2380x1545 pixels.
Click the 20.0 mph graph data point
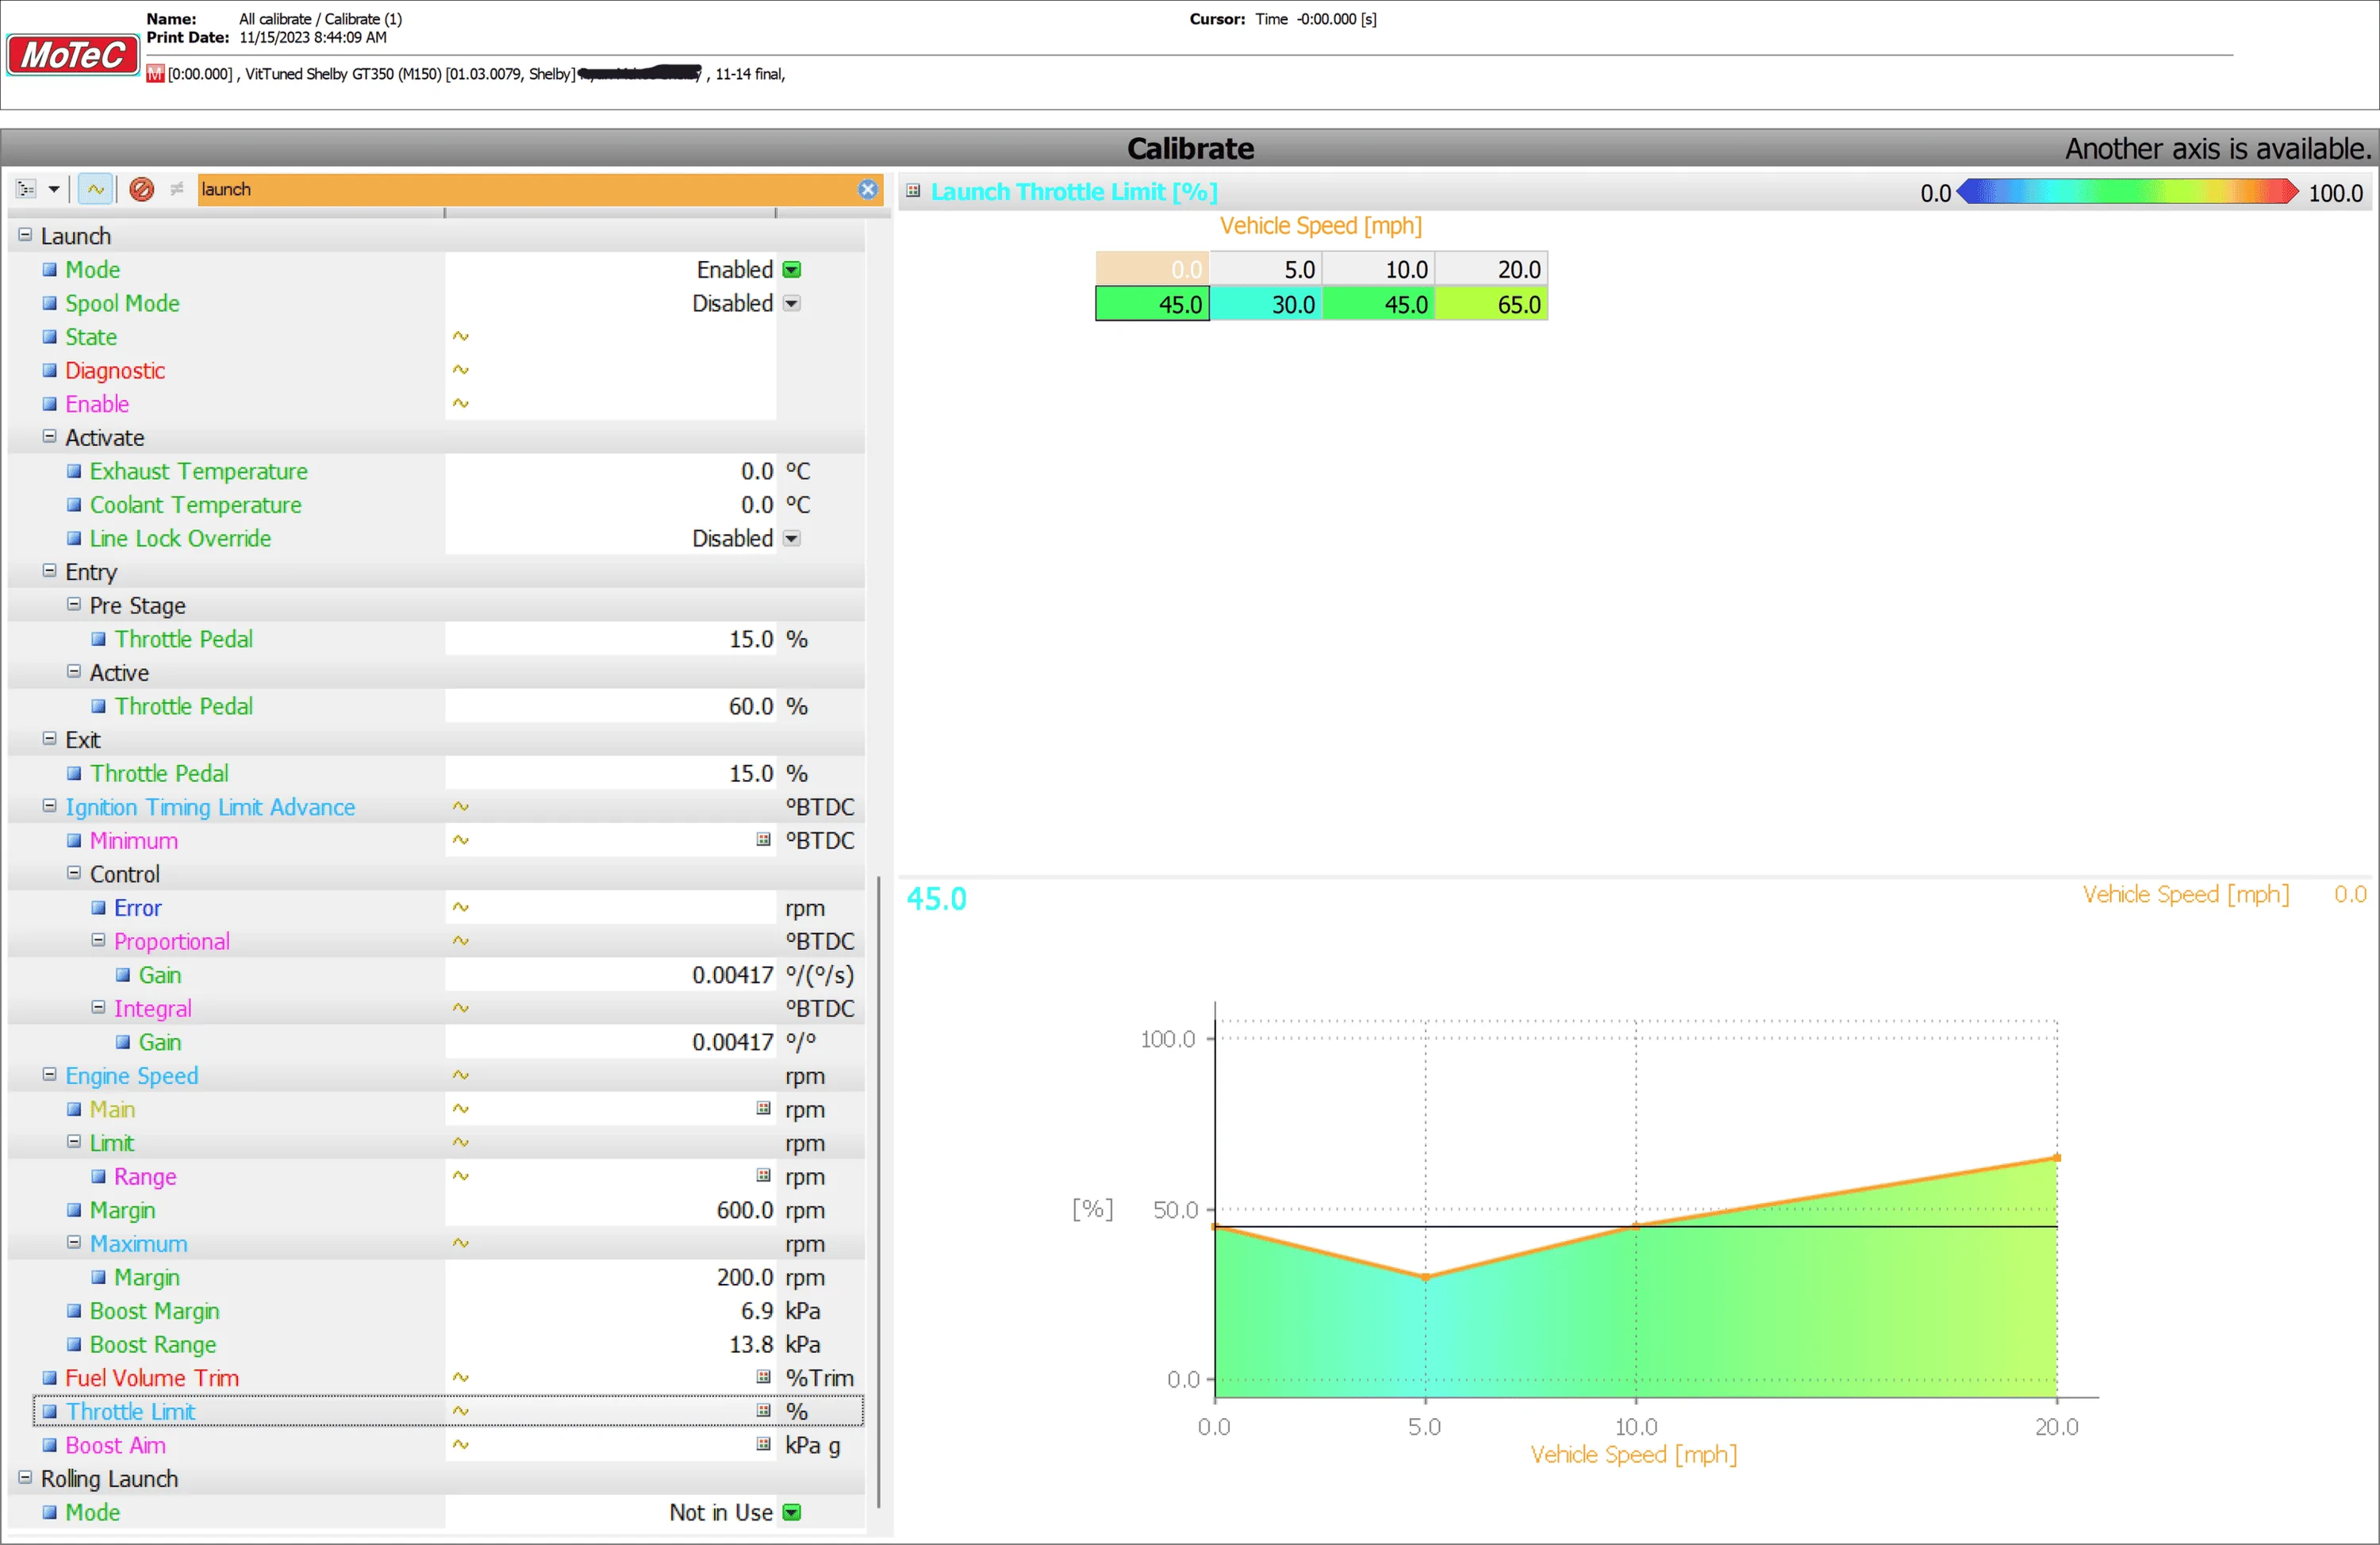click(x=2057, y=1158)
